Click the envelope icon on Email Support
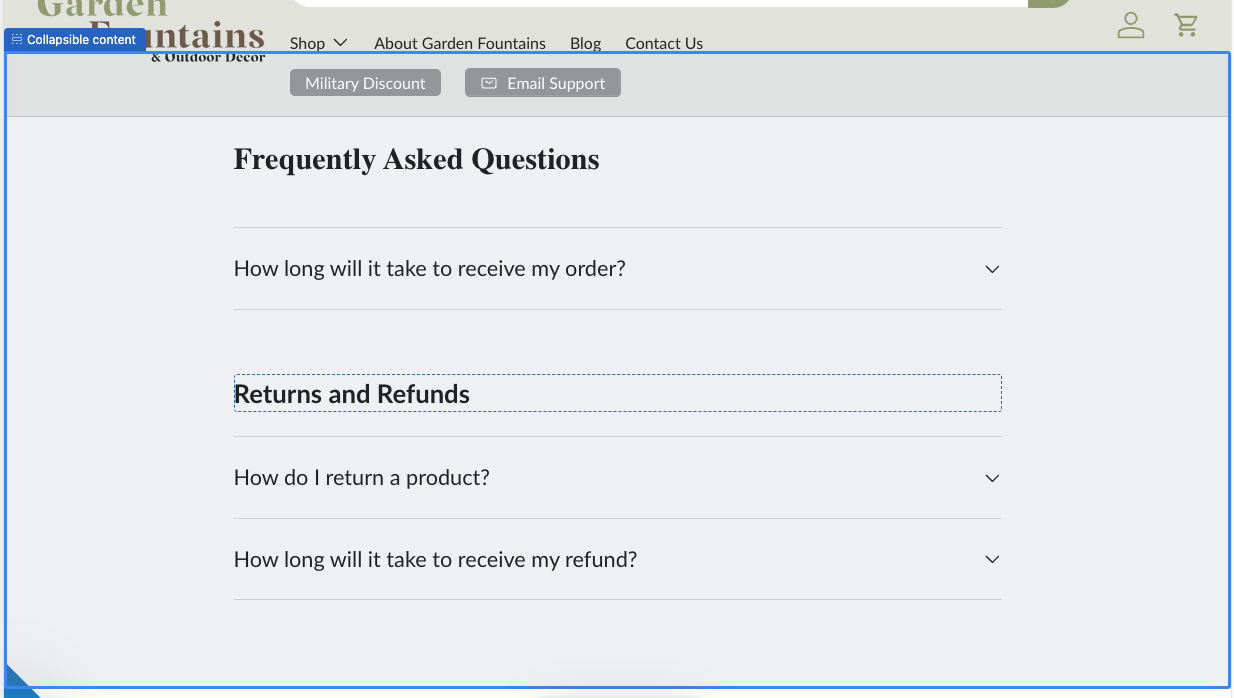 pyautogui.click(x=489, y=83)
